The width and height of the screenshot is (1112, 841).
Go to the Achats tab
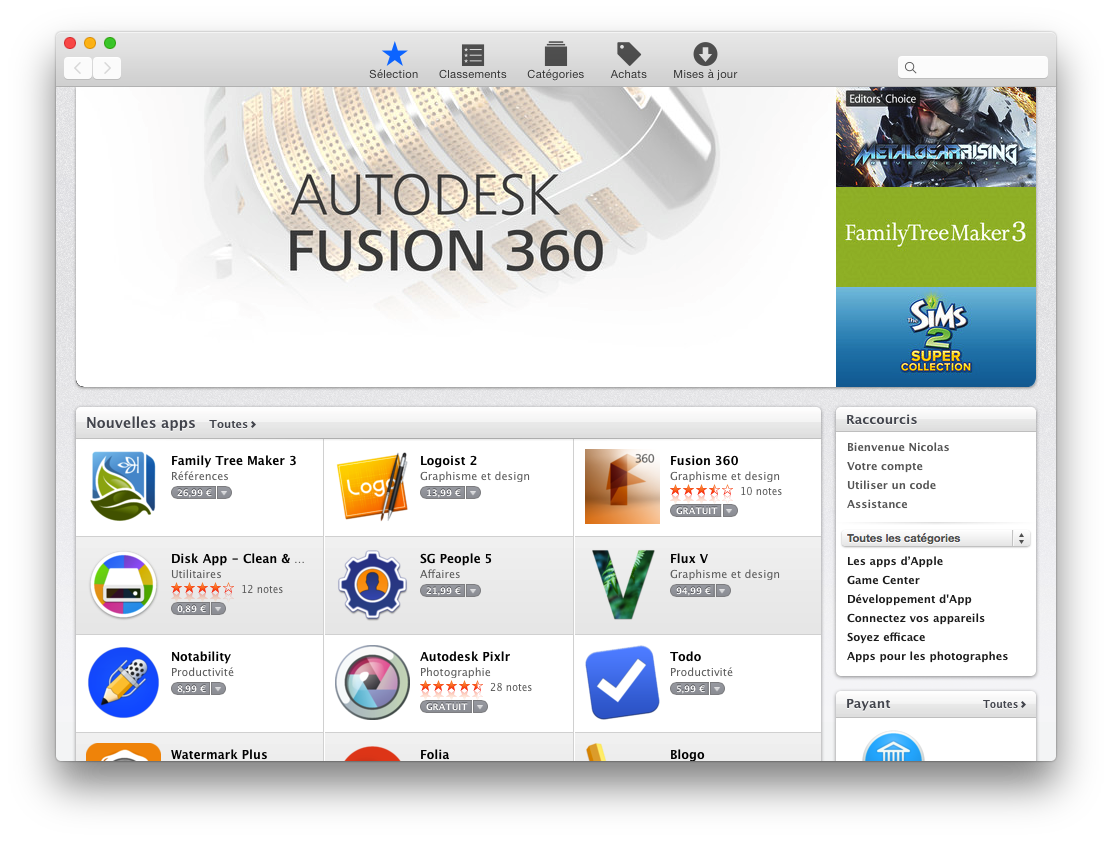coord(628,61)
